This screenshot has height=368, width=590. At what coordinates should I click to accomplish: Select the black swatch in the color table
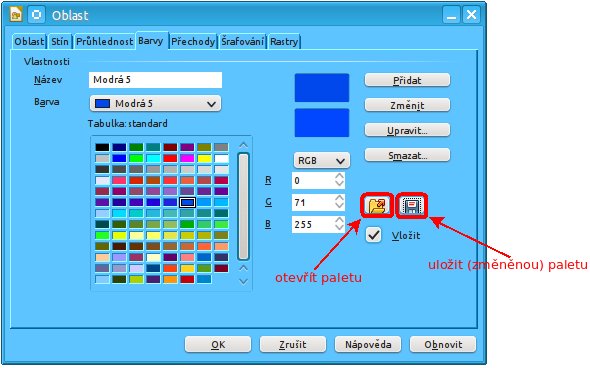(102, 147)
